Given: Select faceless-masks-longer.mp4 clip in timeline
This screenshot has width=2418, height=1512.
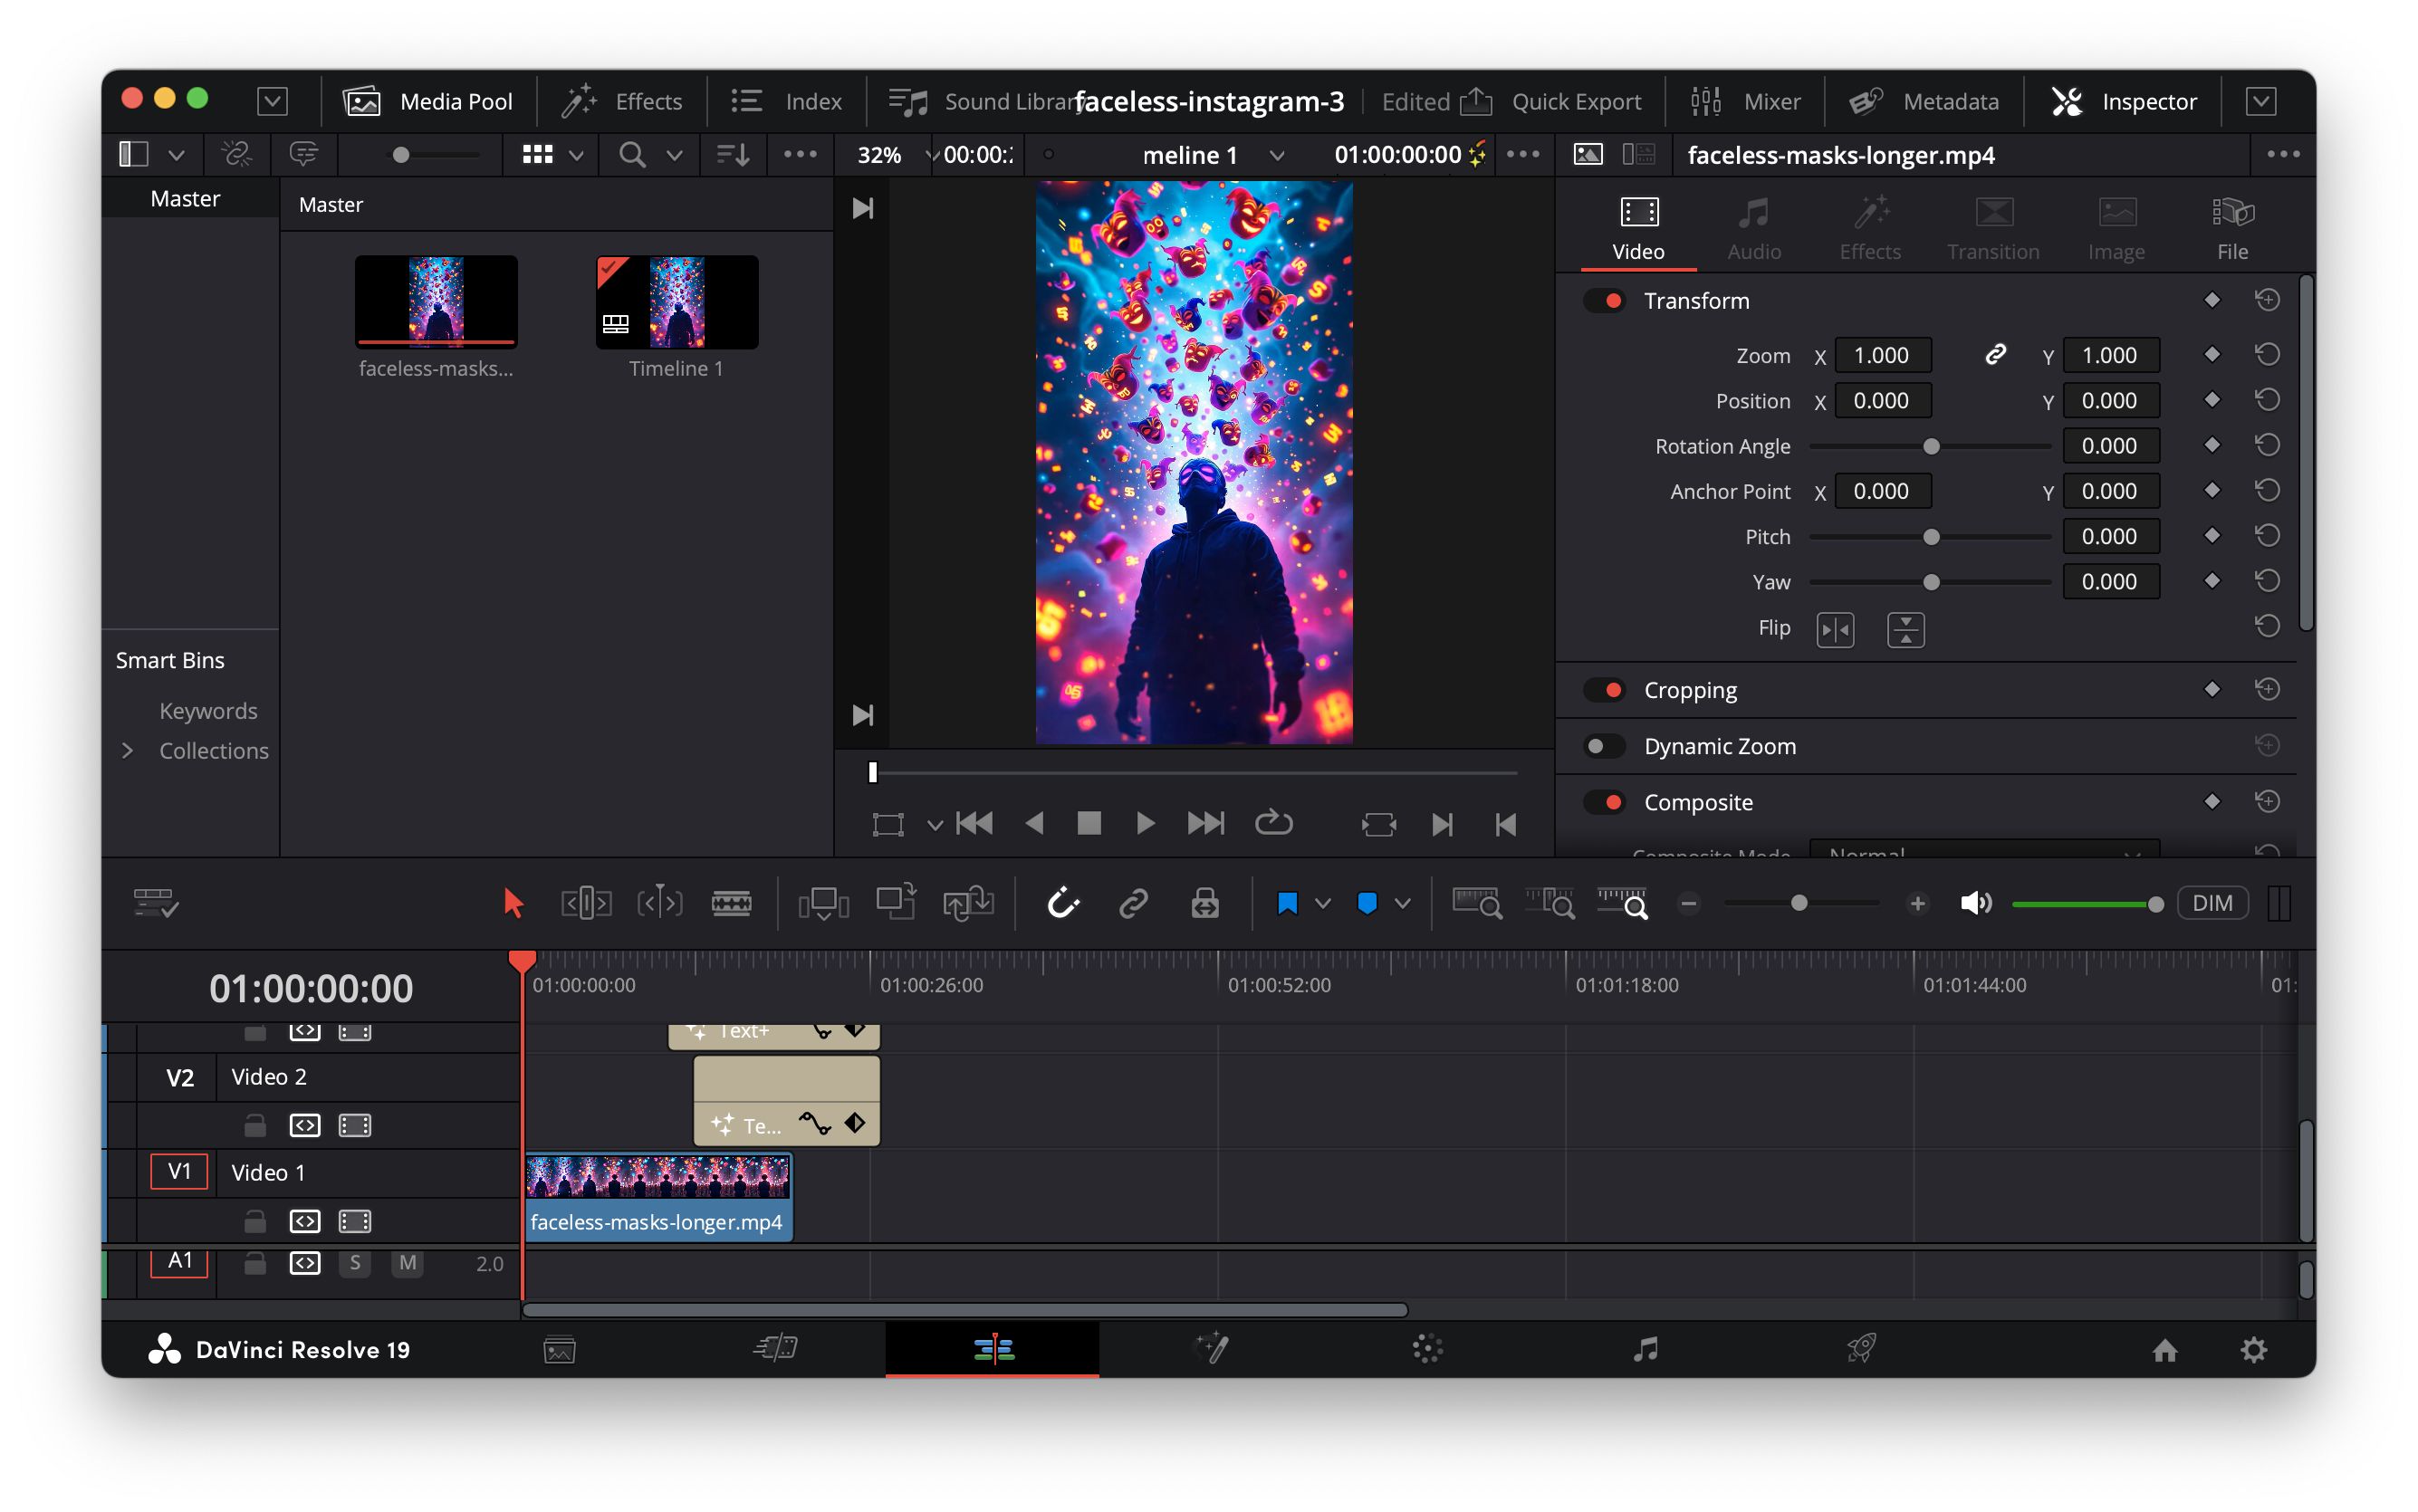Looking at the screenshot, I should [658, 1198].
